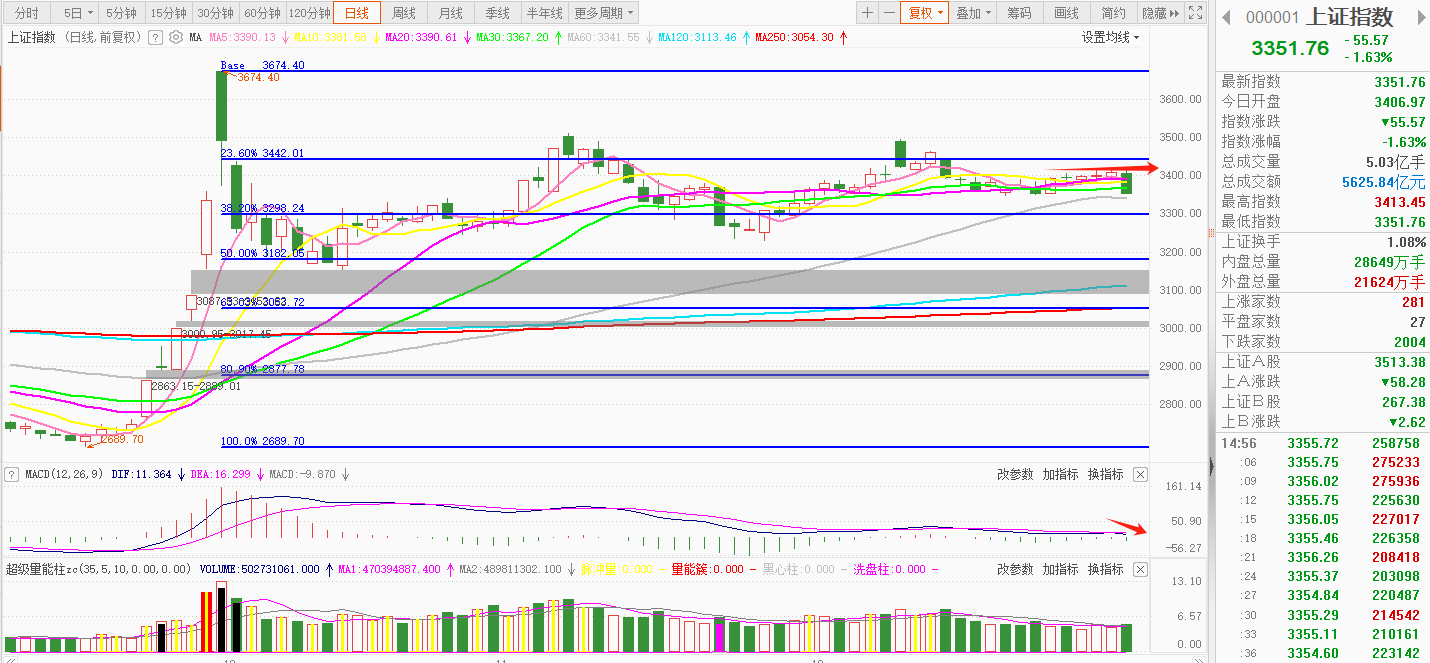Select the MA10 legend value
Image resolution: width=1430 pixels, height=663 pixels.
(x=331, y=37)
